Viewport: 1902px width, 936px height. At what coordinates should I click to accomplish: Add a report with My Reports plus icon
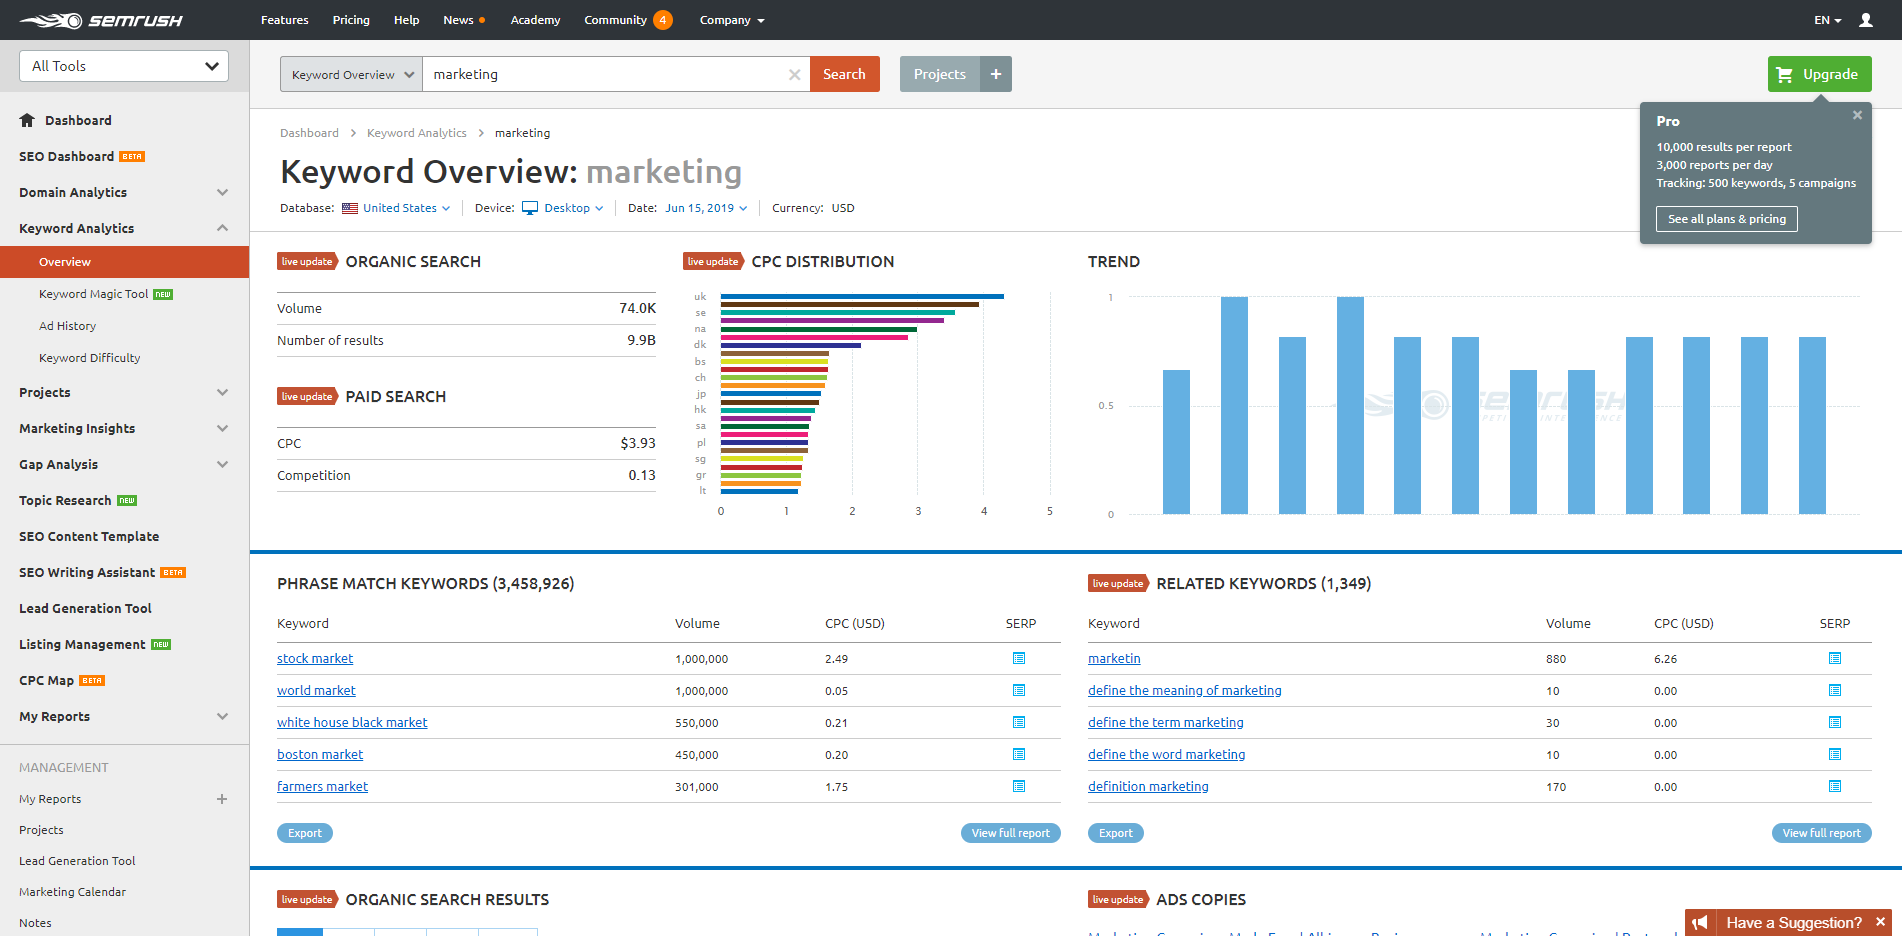click(x=222, y=799)
